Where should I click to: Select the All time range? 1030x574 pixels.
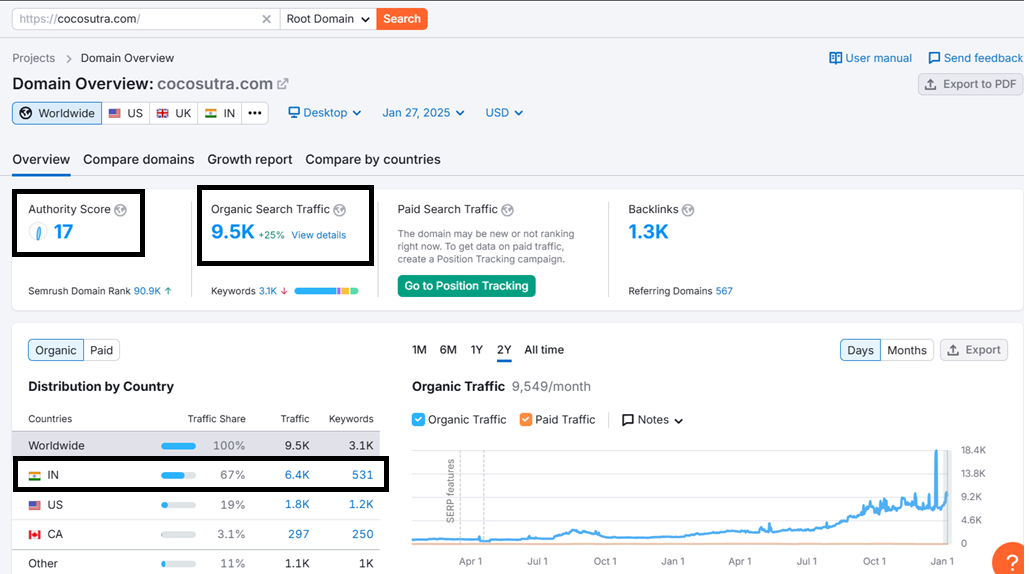coord(544,350)
